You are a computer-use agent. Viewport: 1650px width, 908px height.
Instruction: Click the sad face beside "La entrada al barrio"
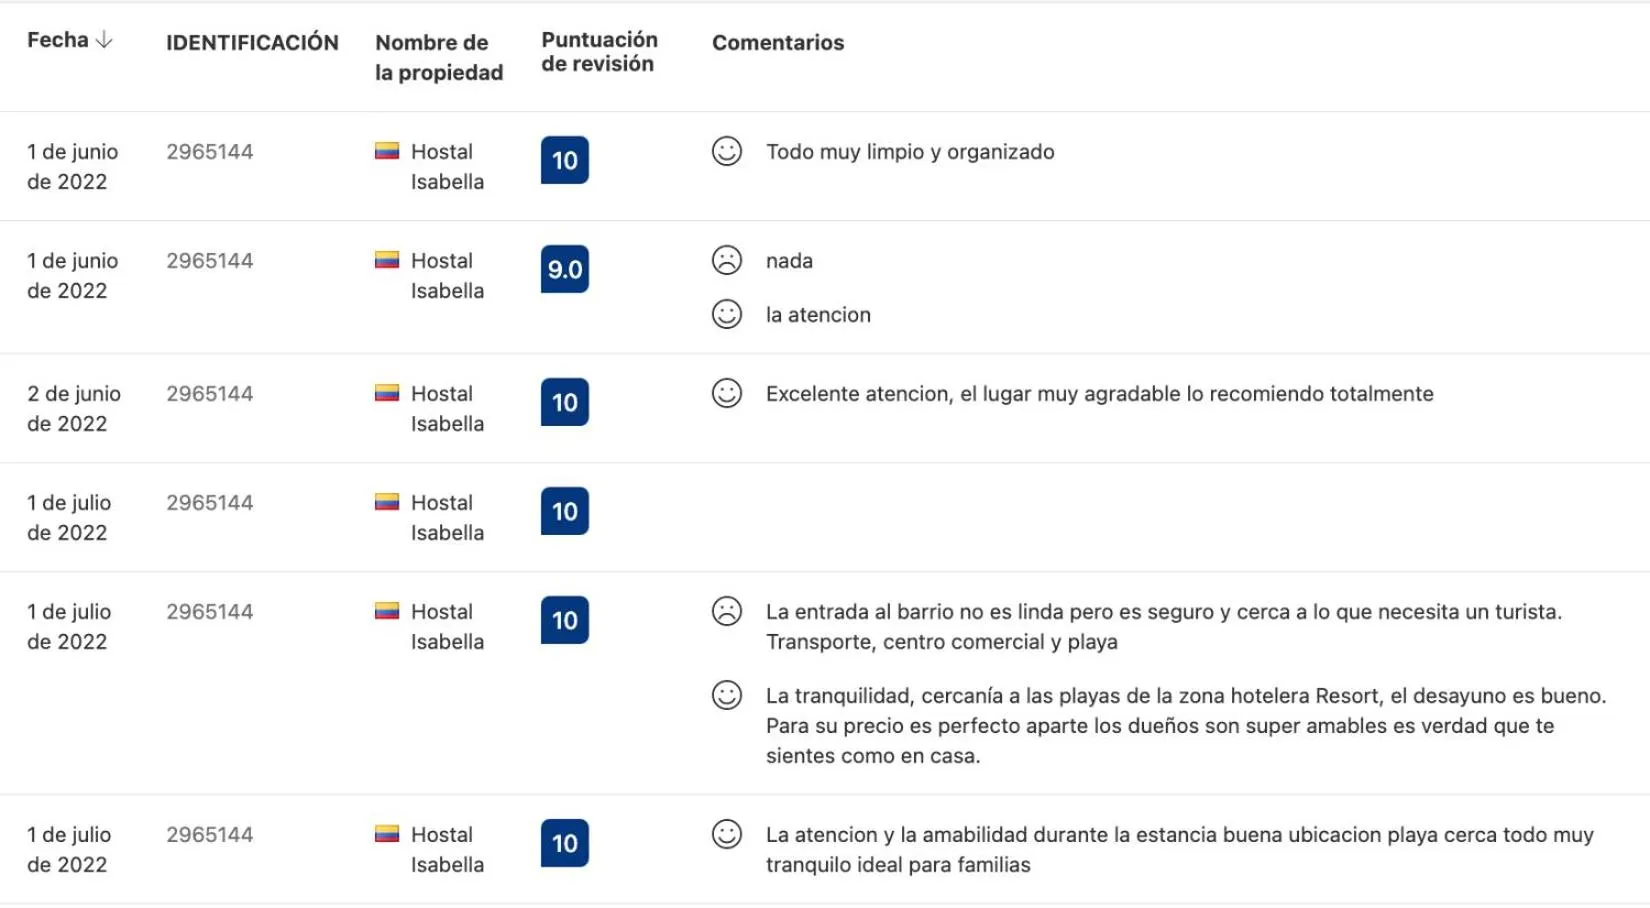point(727,611)
